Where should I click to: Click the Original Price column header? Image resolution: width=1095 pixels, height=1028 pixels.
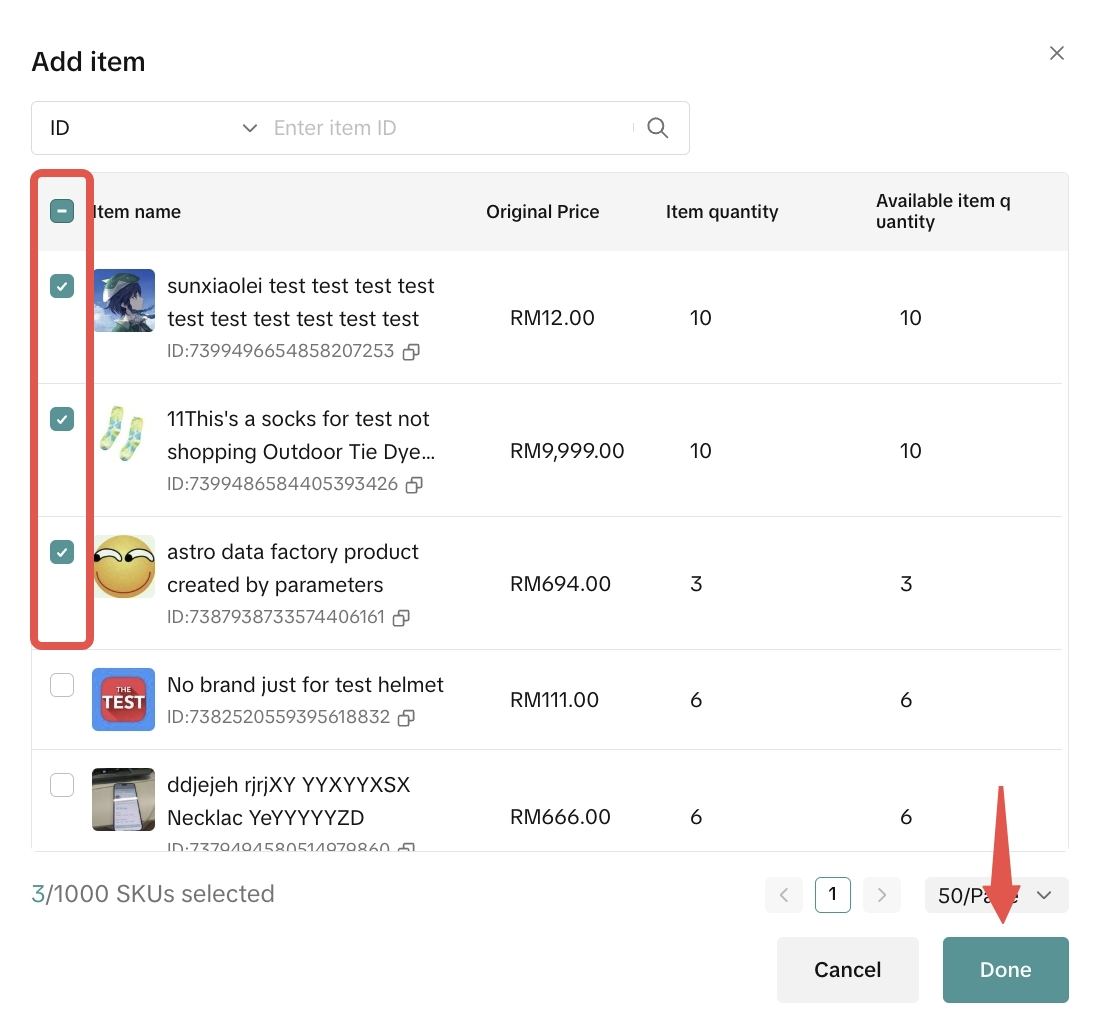coord(543,212)
